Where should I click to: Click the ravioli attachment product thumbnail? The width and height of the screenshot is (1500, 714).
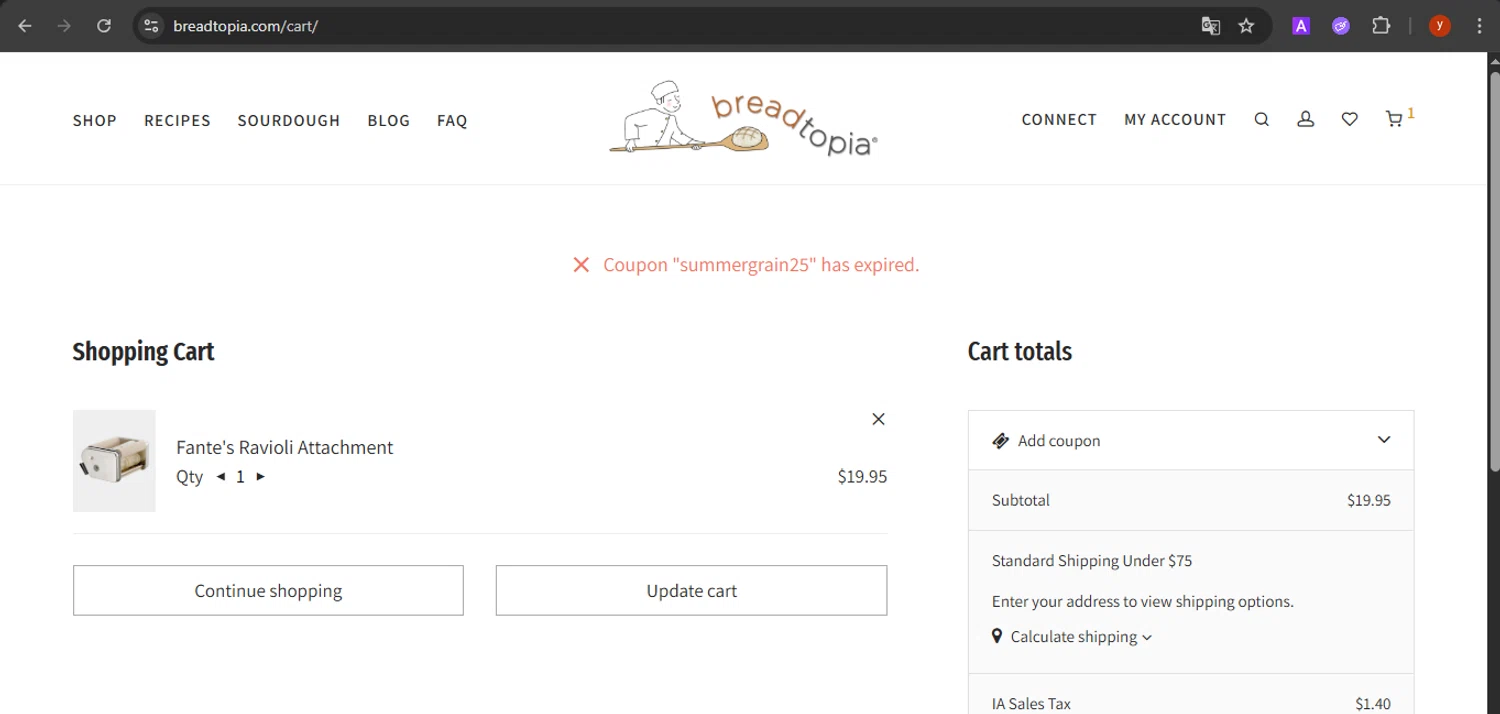pyautogui.click(x=114, y=461)
